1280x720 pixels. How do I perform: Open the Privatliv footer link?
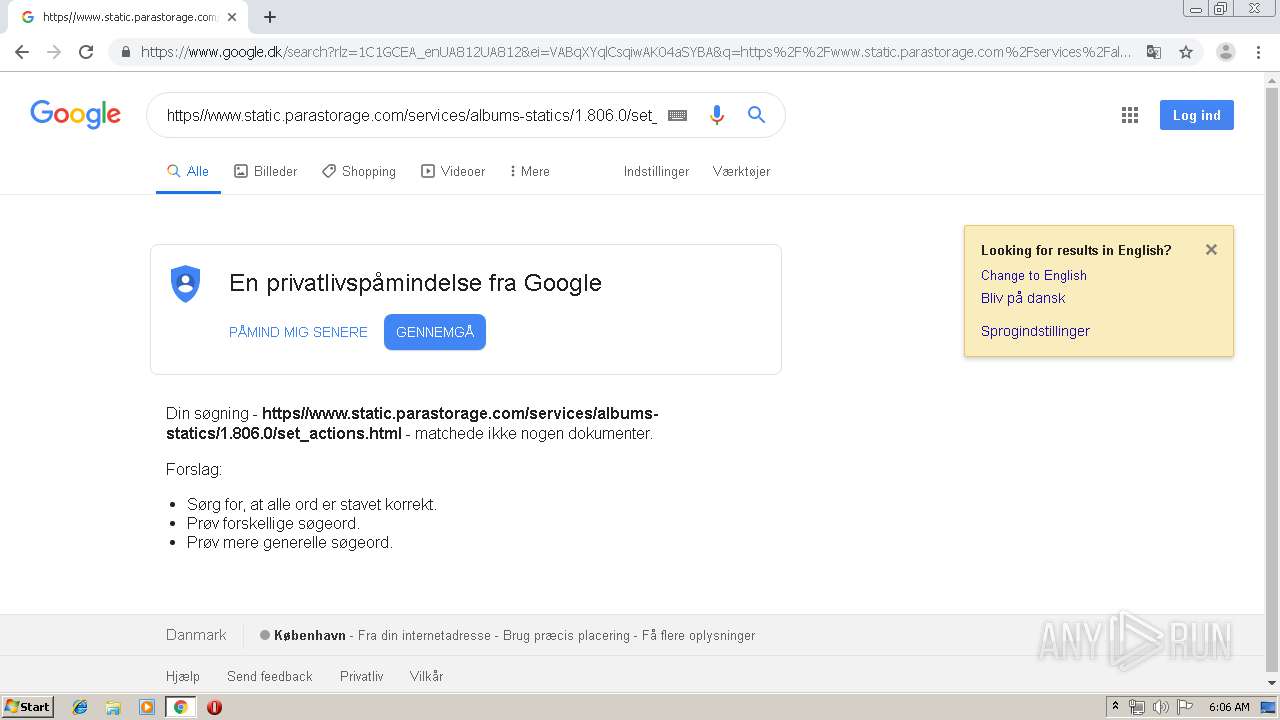pyautogui.click(x=362, y=676)
